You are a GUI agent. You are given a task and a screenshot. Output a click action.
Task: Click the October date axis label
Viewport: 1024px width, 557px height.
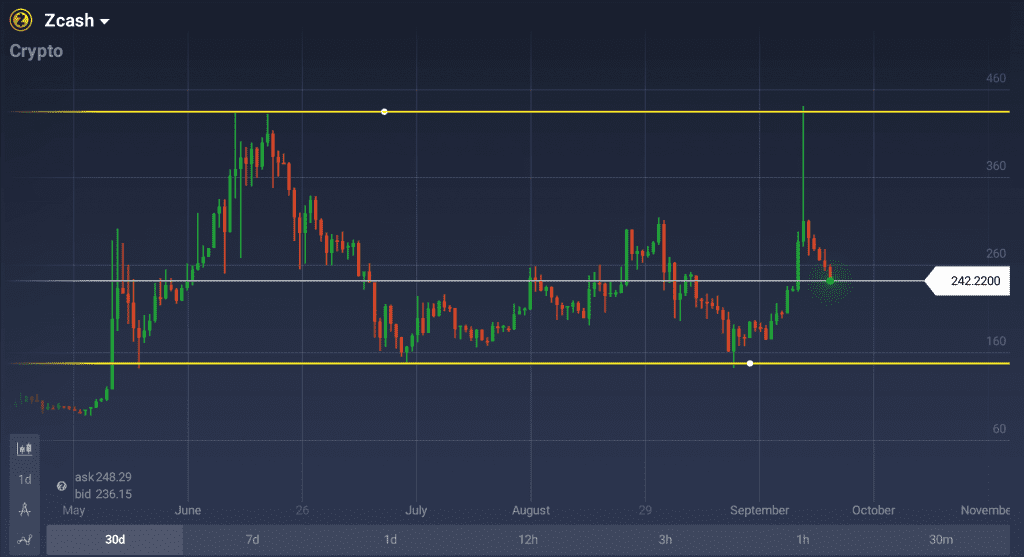coord(873,510)
